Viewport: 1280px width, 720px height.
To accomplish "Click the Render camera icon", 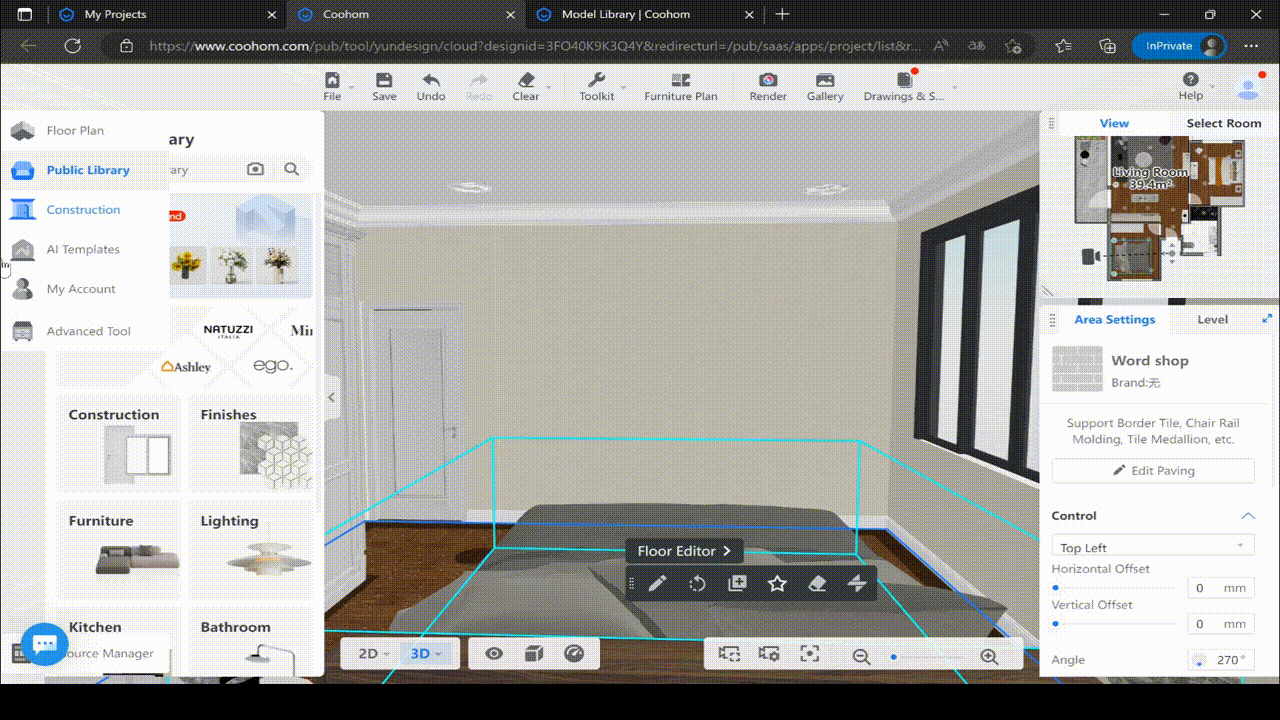I will (x=767, y=81).
